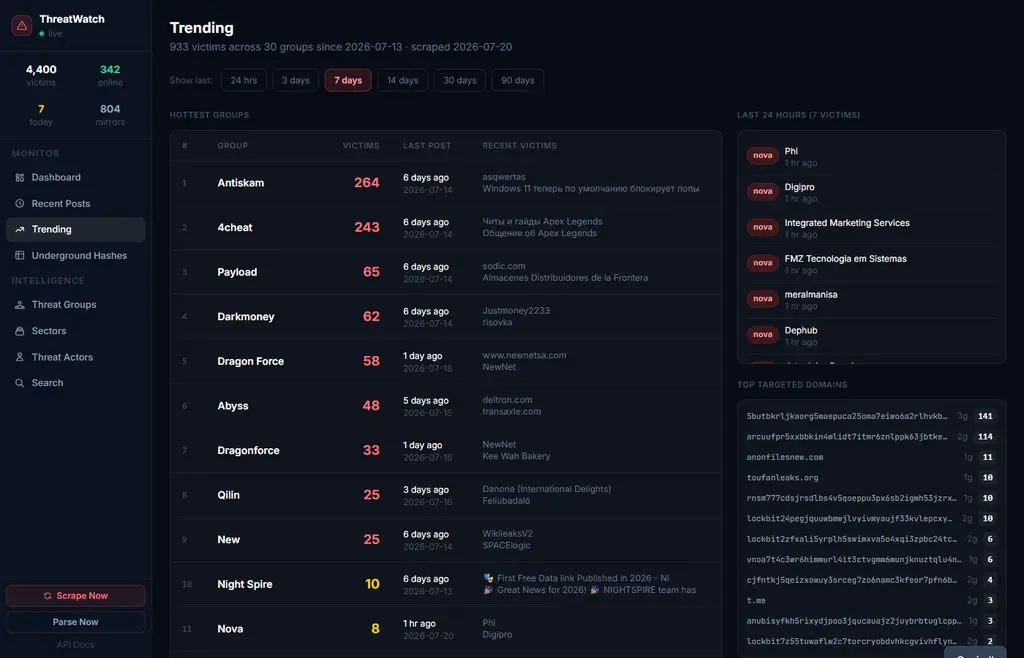This screenshot has width=1024, height=658.
Task: Switch range to 14 days
Action: (402, 80)
